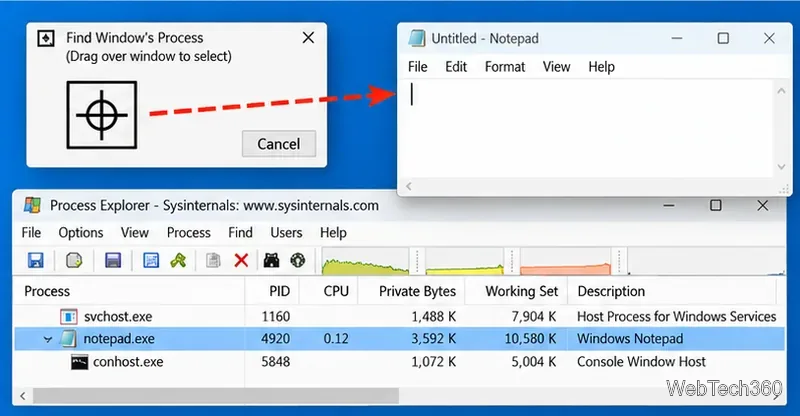This screenshot has width=800, height=416.
Task: Open the System Information toolbar icon
Action: point(113,261)
